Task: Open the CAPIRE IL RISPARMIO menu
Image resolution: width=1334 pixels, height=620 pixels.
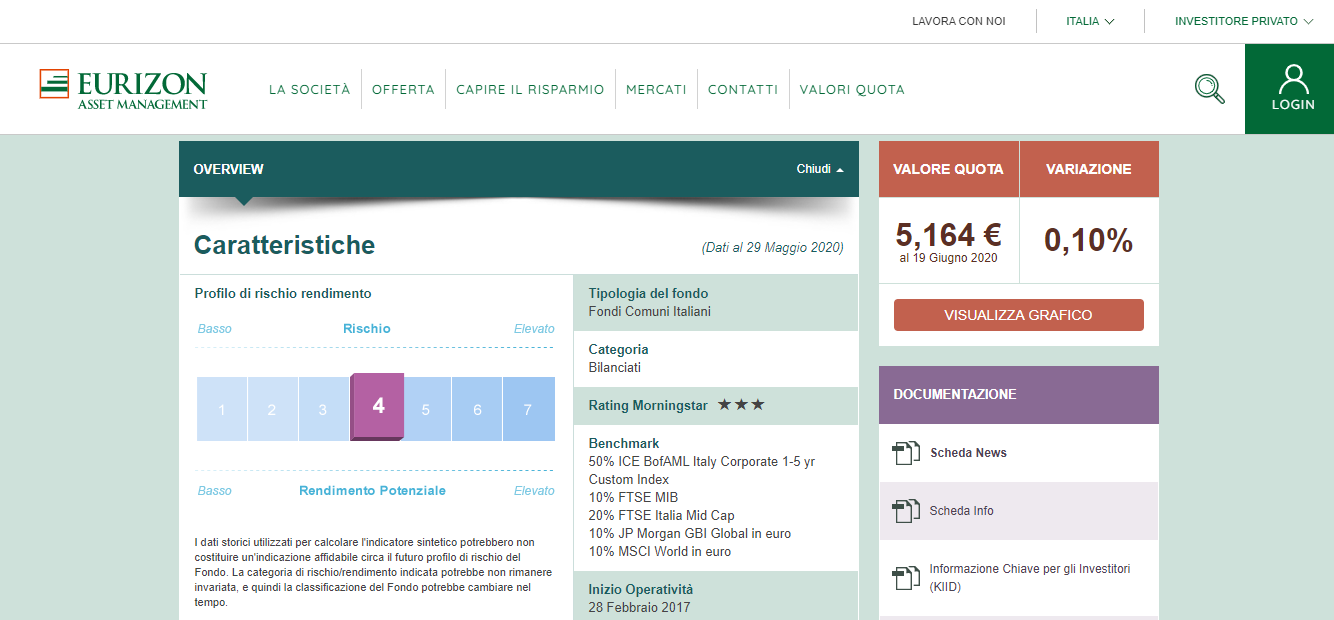Action: click(x=530, y=89)
